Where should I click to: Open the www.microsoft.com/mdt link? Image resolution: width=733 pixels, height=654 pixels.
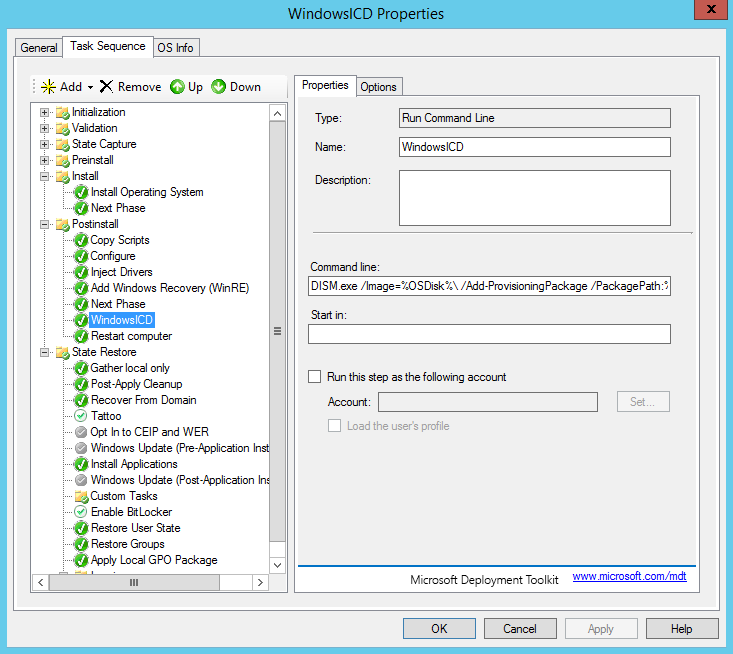[x=629, y=577]
